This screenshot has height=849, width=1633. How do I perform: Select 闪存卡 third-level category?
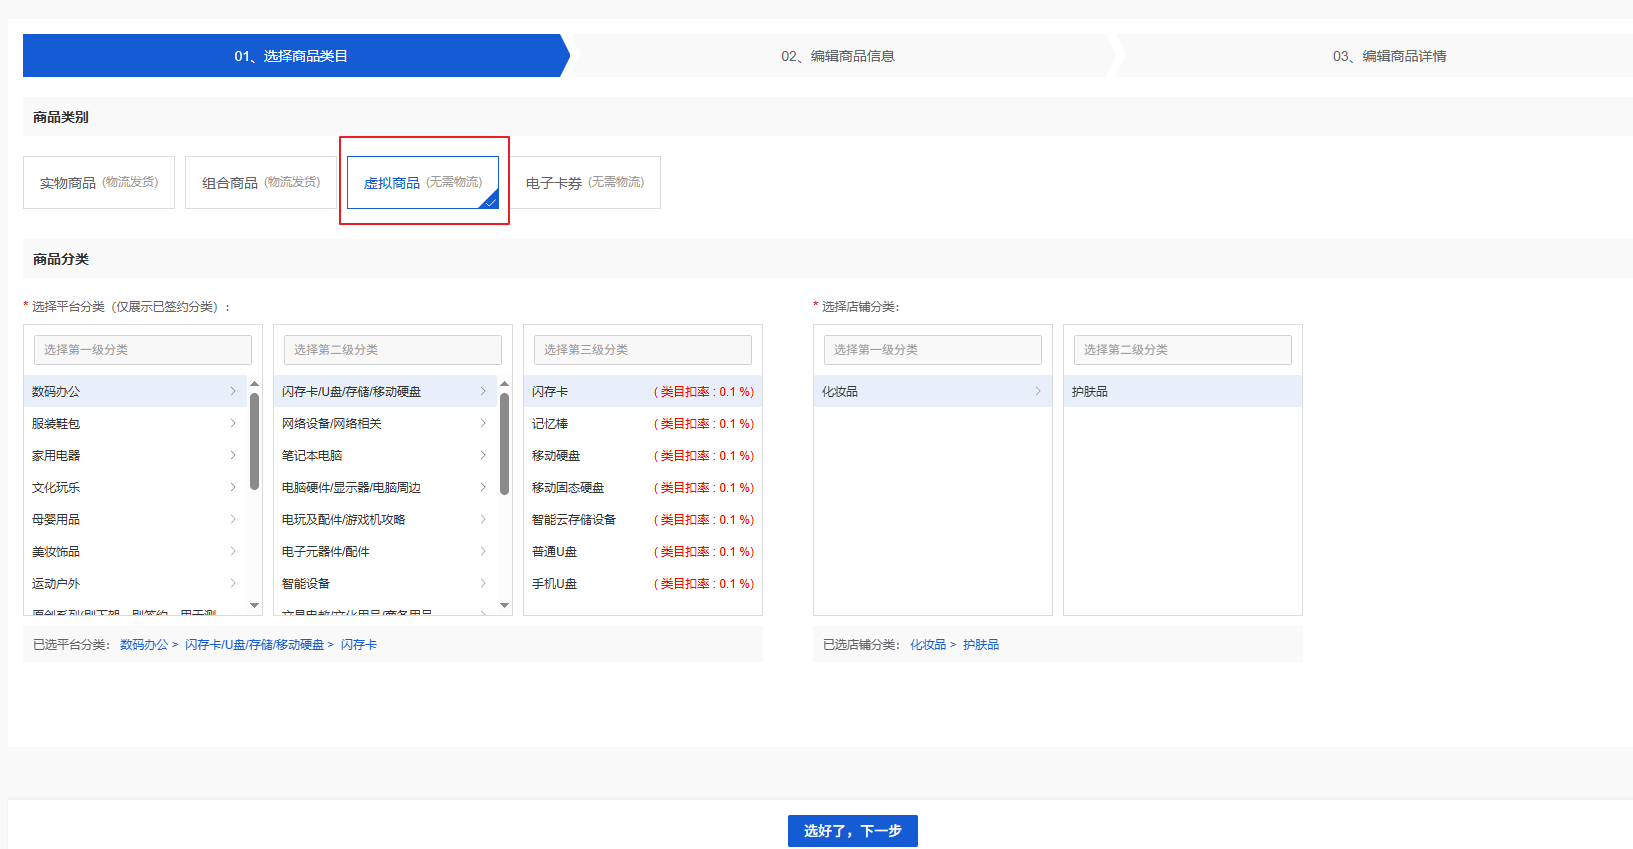[x=643, y=391]
